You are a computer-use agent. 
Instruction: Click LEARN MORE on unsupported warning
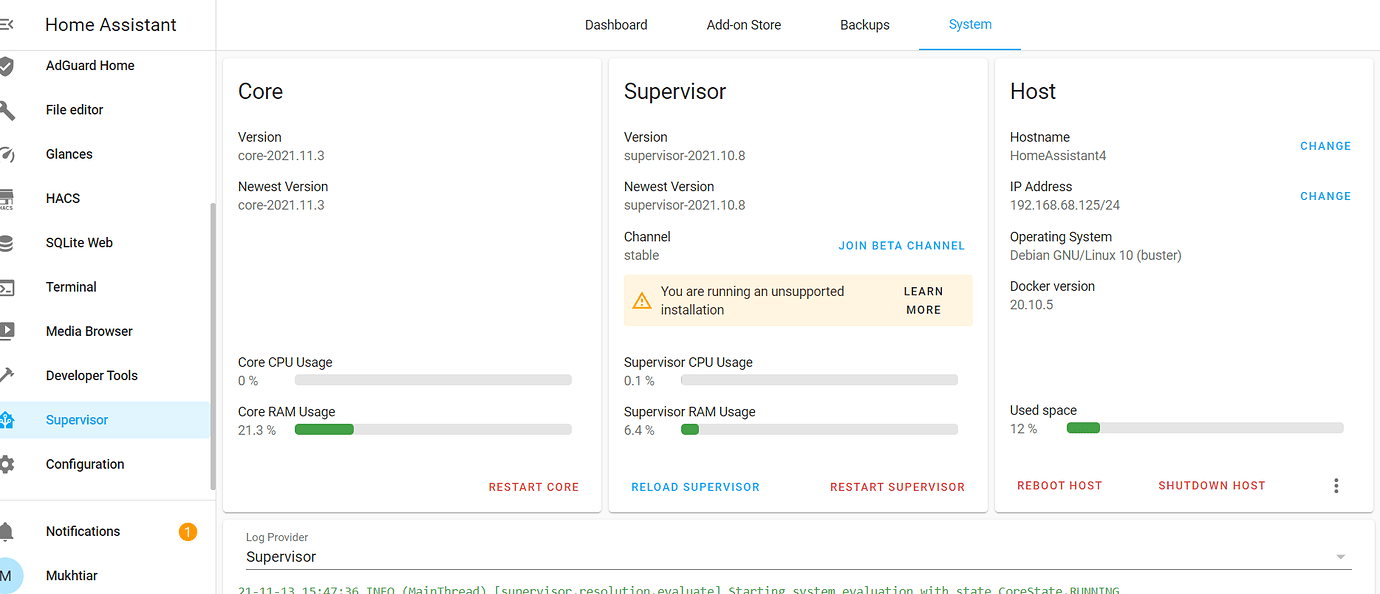coord(923,301)
